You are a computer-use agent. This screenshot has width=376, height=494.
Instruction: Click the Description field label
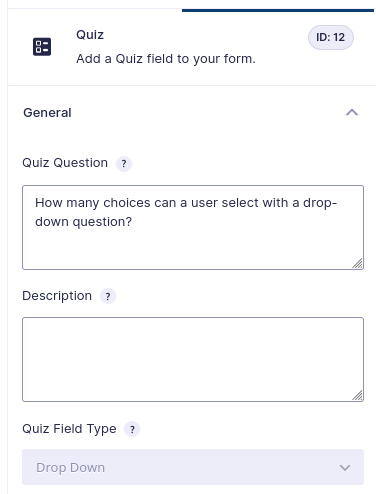click(x=57, y=296)
